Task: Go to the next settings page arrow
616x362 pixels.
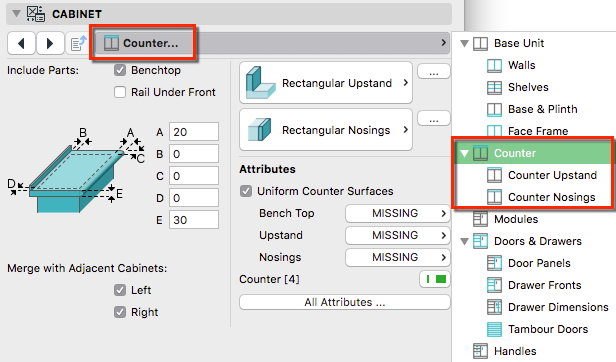Action: 50,43
